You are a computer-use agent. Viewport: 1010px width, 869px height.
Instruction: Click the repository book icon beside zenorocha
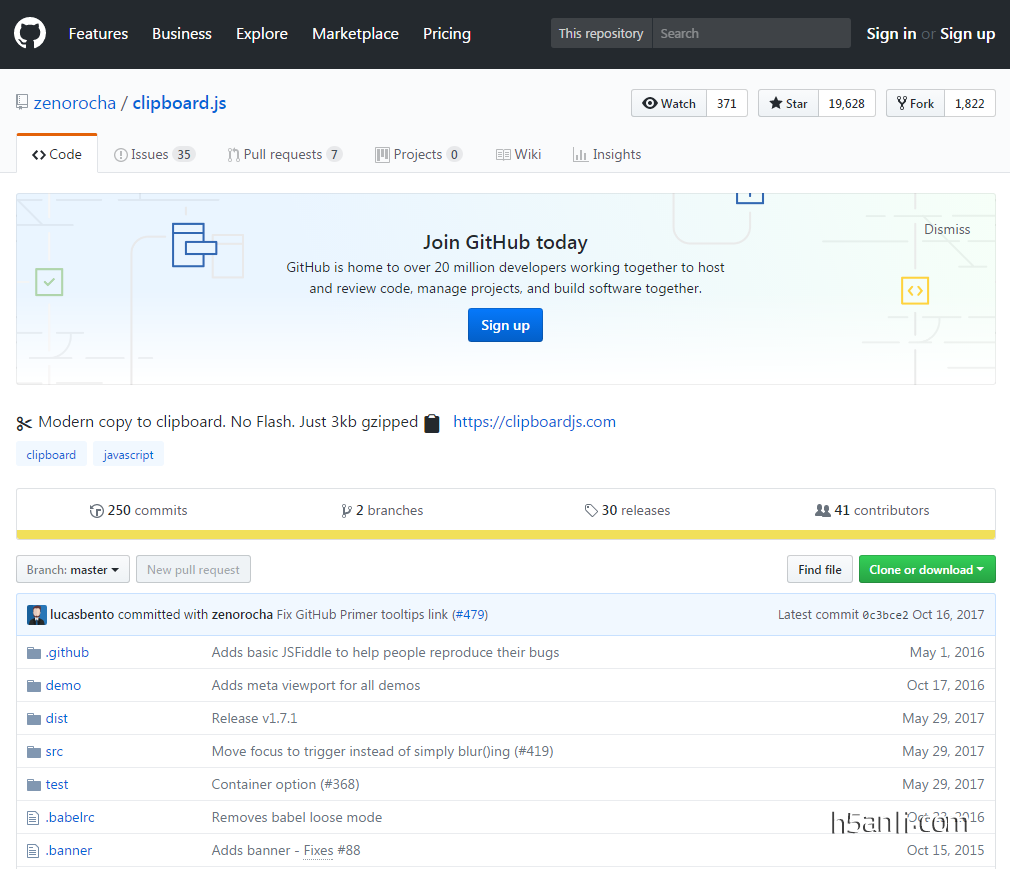(22, 102)
